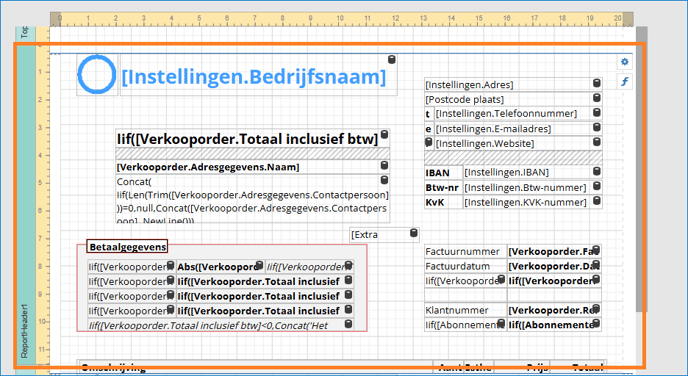688x376 pixels.
Task: Select the [Instellingen.KVK-nummer] field
Action: pyautogui.click(x=533, y=202)
